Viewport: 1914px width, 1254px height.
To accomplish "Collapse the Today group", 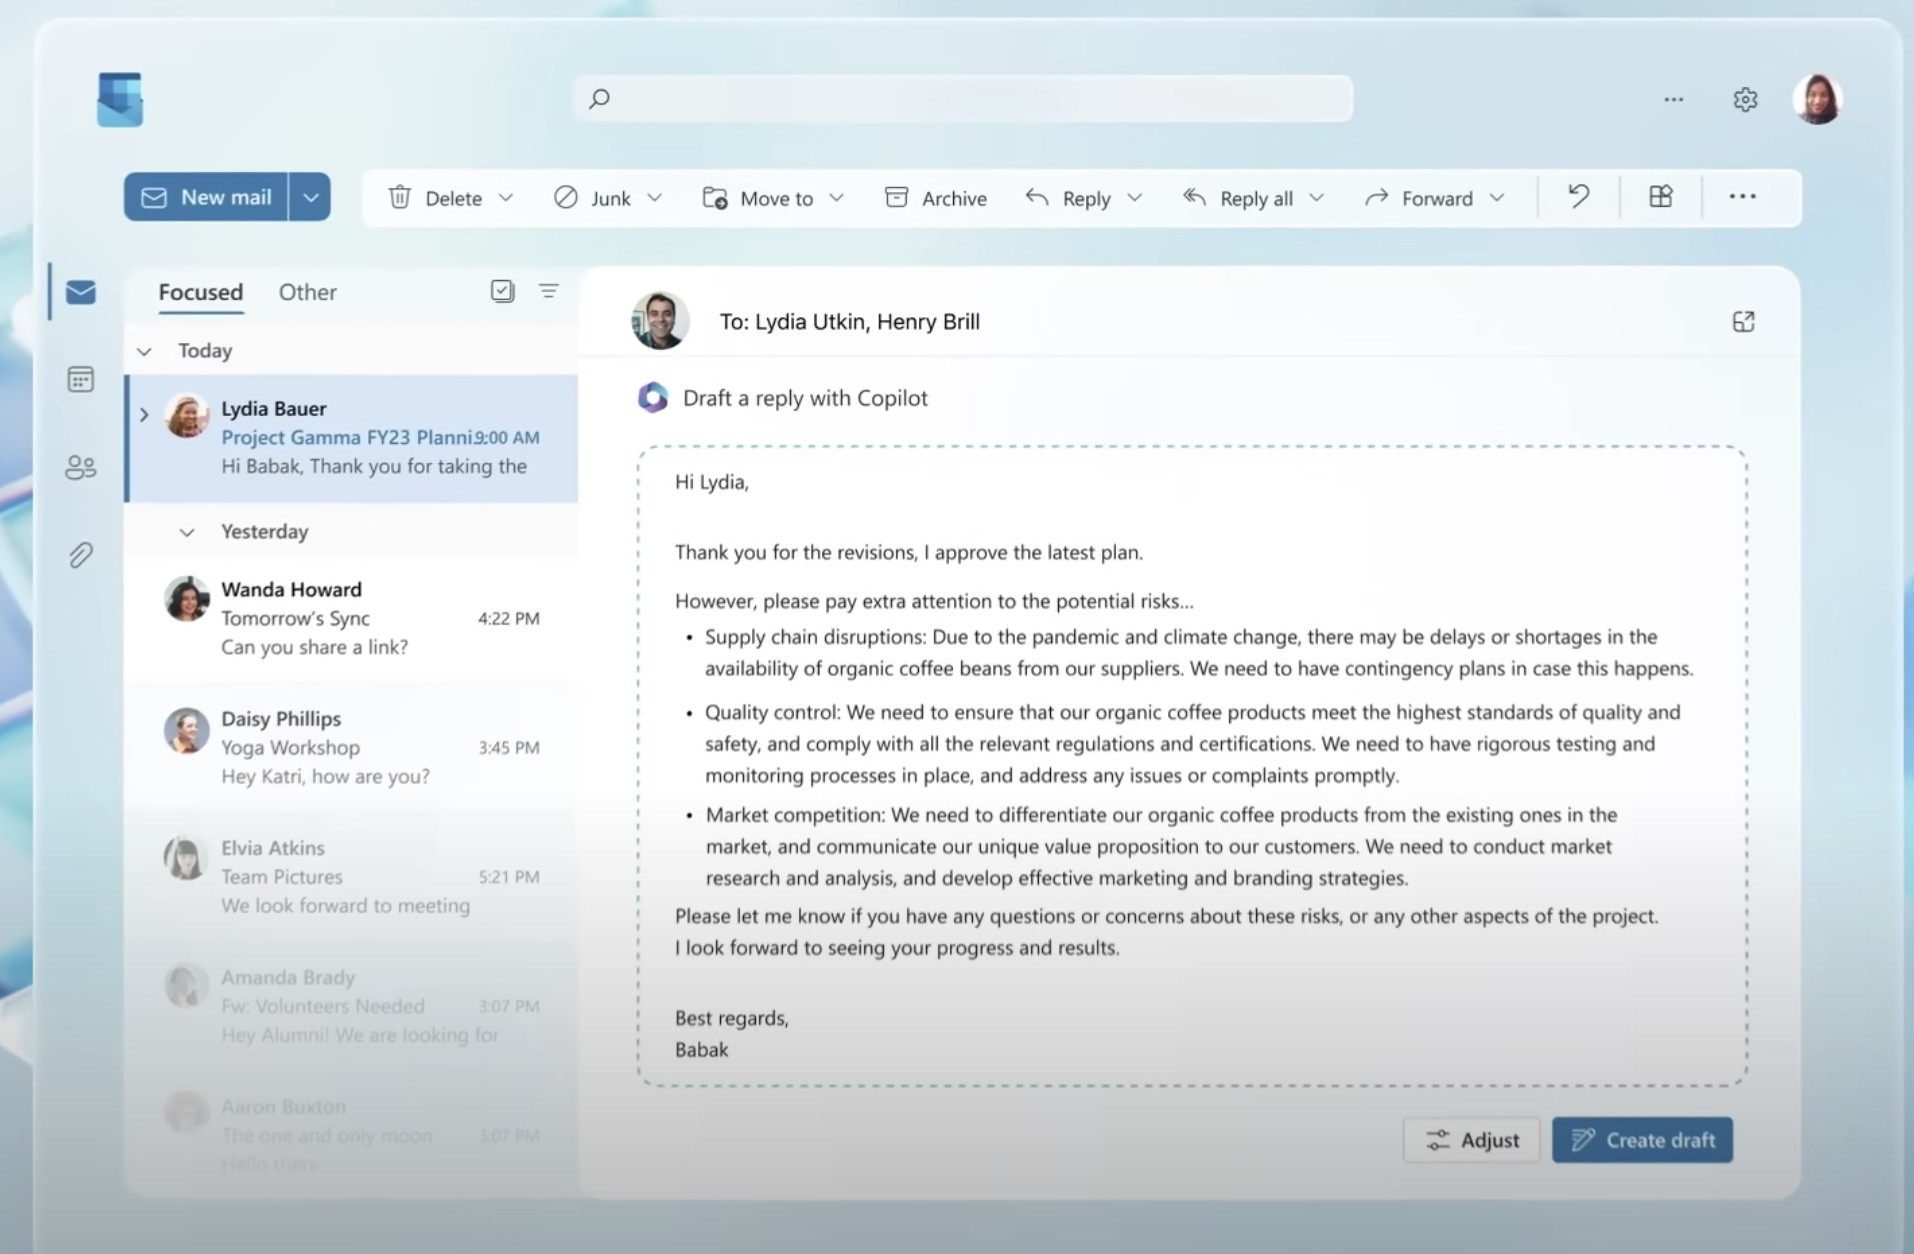I will coord(143,351).
